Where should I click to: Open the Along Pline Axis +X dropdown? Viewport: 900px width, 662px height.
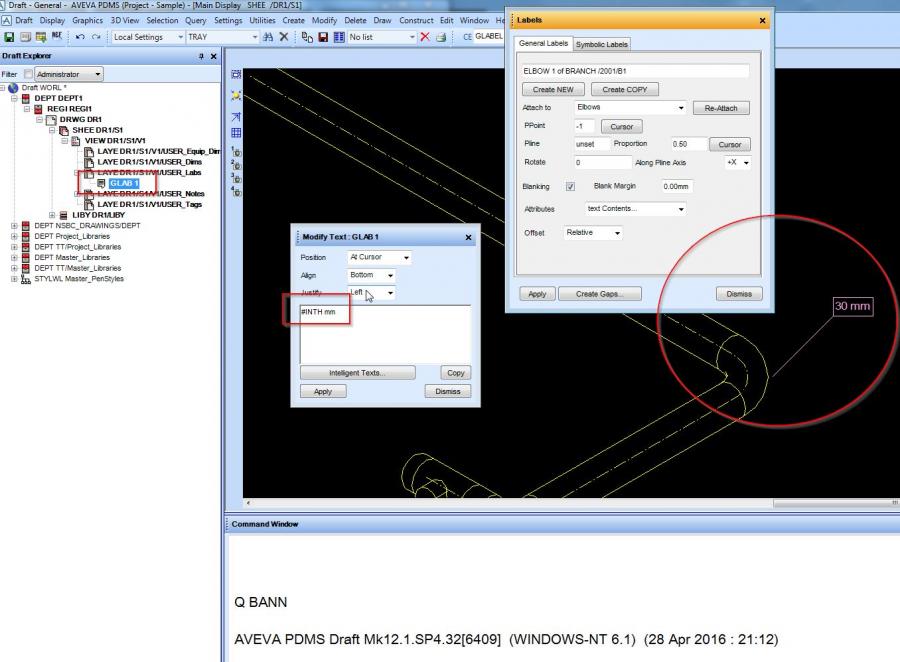pos(746,162)
